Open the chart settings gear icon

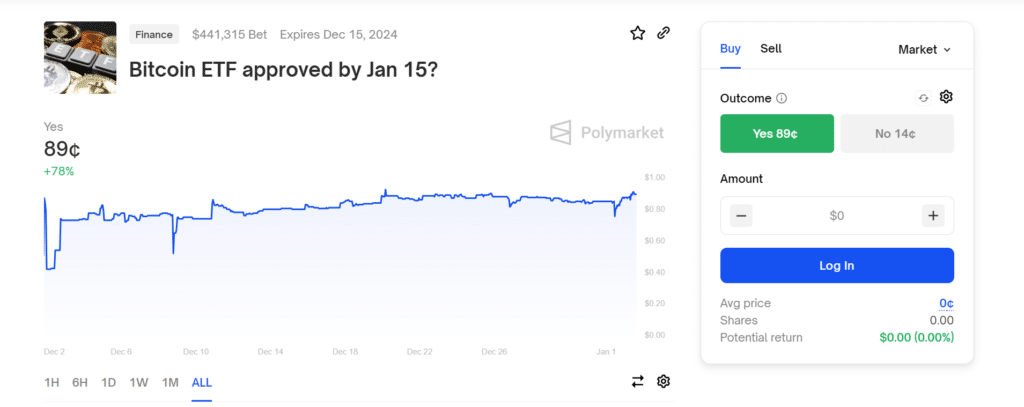pyautogui.click(x=664, y=382)
